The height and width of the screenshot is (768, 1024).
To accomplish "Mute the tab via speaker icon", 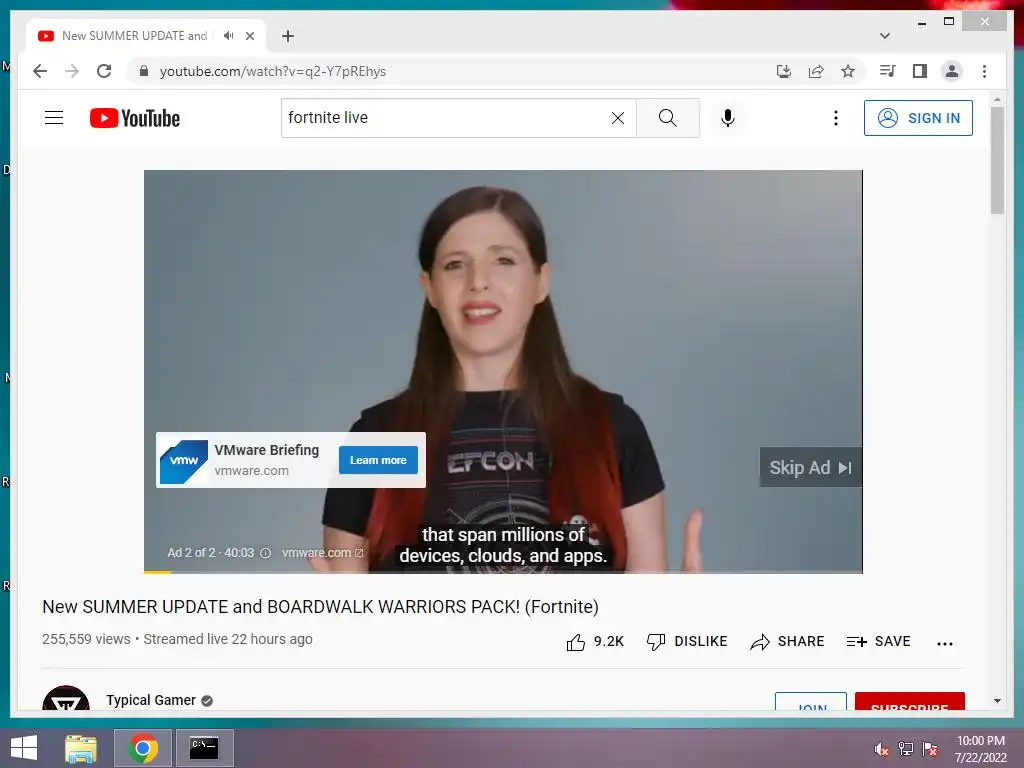I will tap(228, 35).
